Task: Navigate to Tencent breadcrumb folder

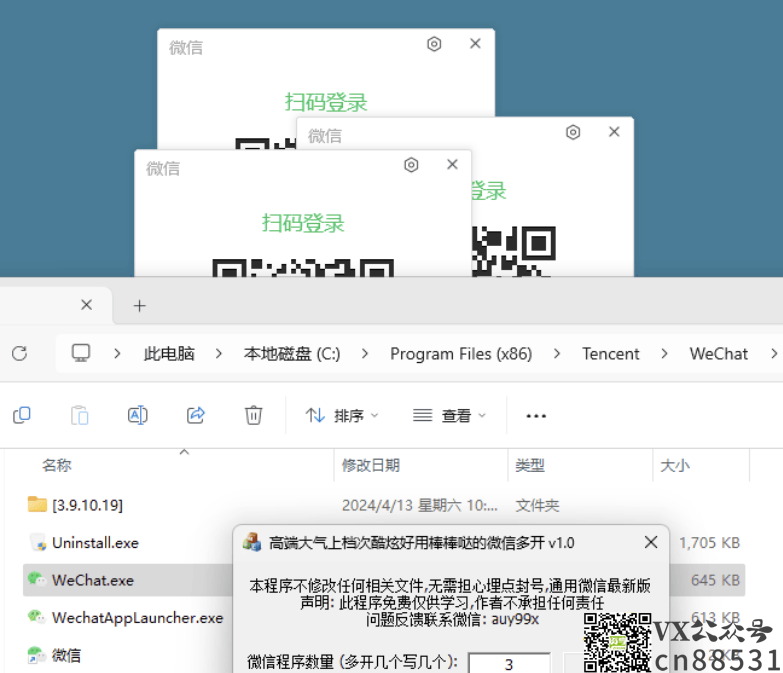Action: 610,354
